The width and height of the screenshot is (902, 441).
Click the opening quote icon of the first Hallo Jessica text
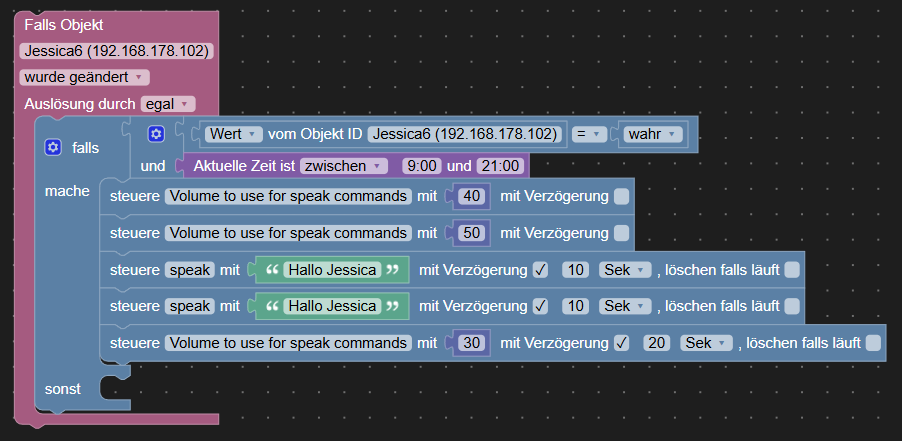[x=268, y=269]
